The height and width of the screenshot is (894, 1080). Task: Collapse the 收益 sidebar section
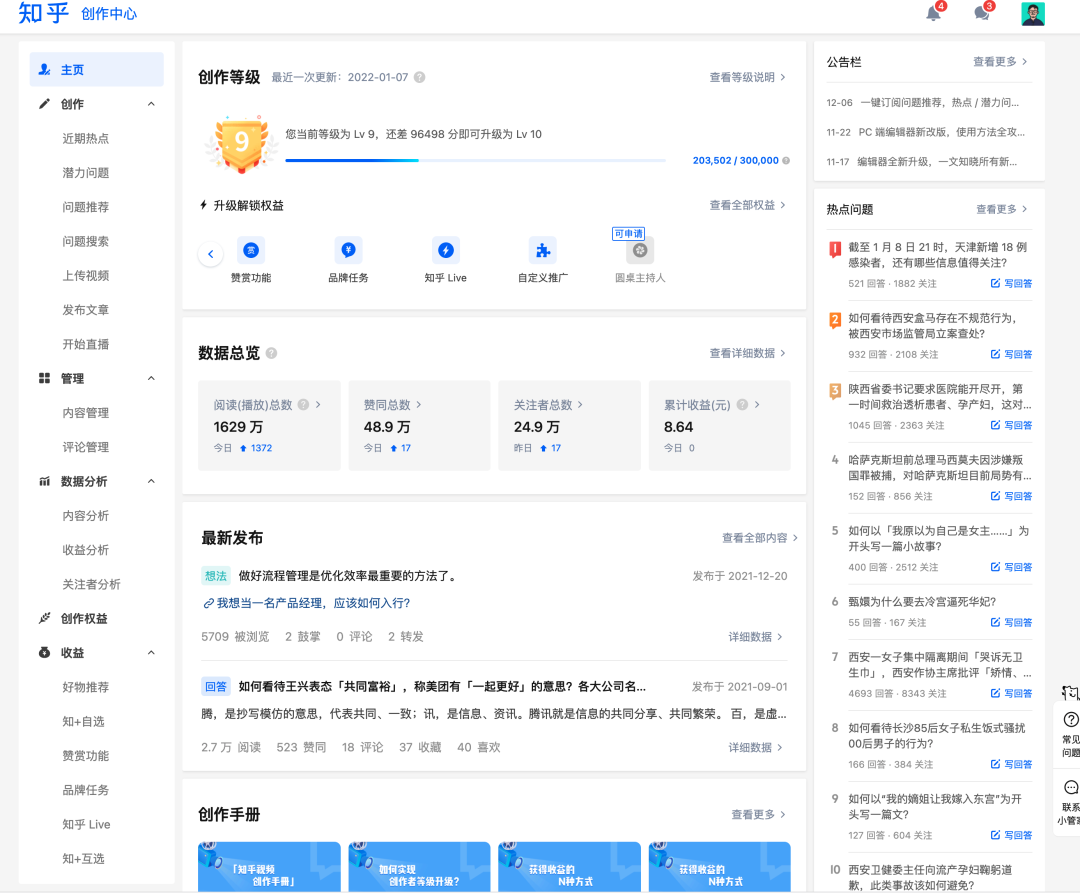click(152, 652)
